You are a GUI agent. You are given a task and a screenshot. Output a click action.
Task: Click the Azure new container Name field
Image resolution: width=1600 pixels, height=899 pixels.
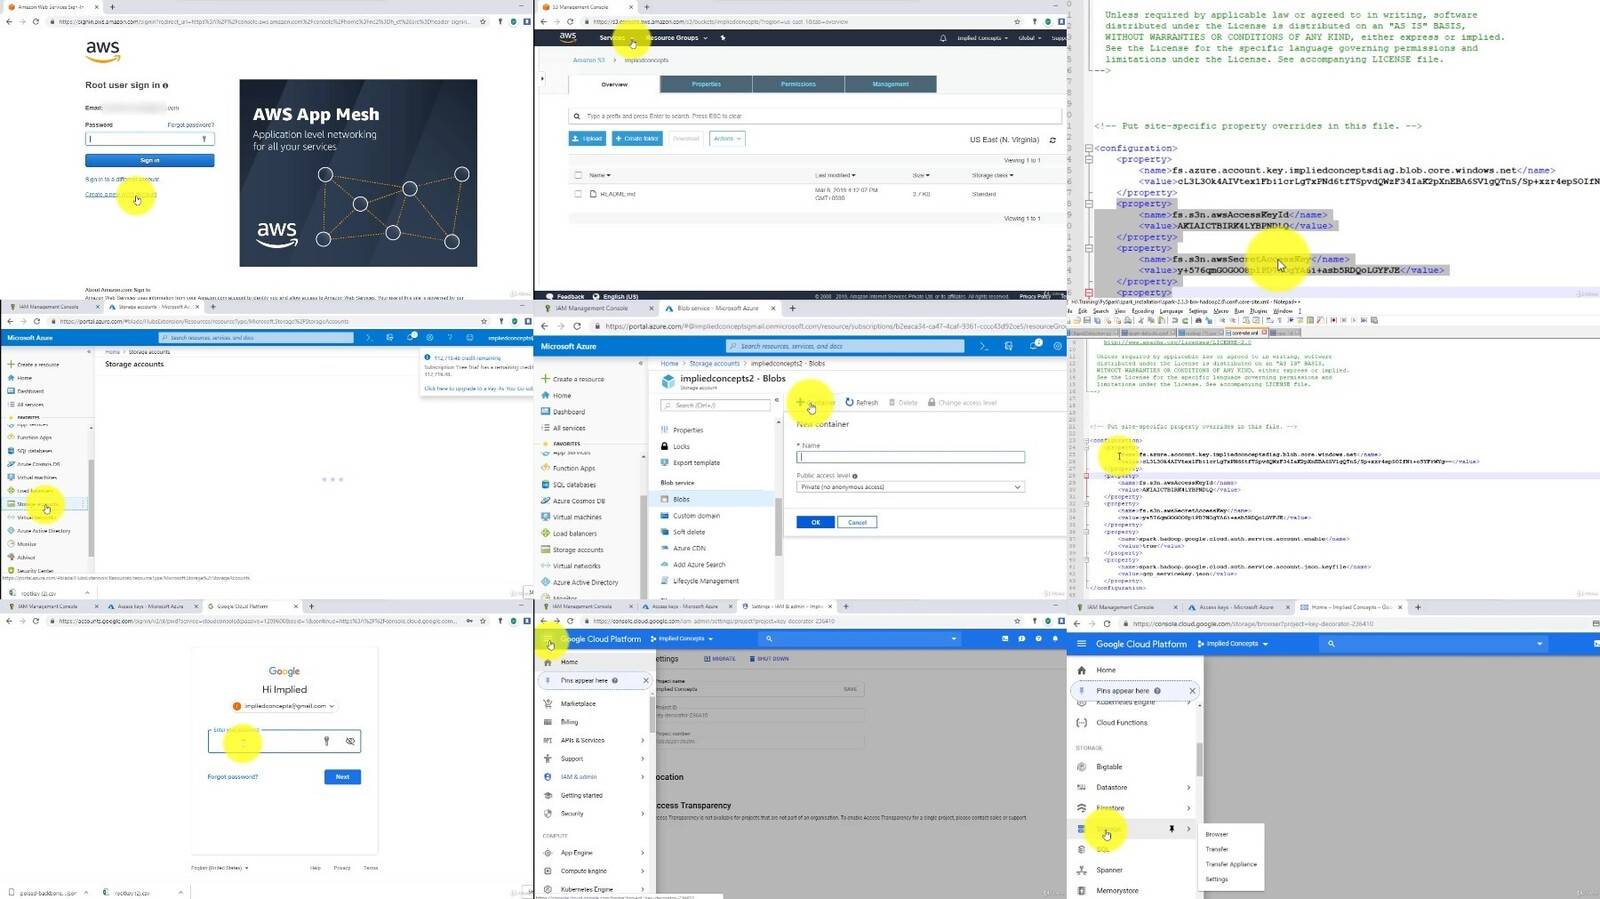point(910,457)
